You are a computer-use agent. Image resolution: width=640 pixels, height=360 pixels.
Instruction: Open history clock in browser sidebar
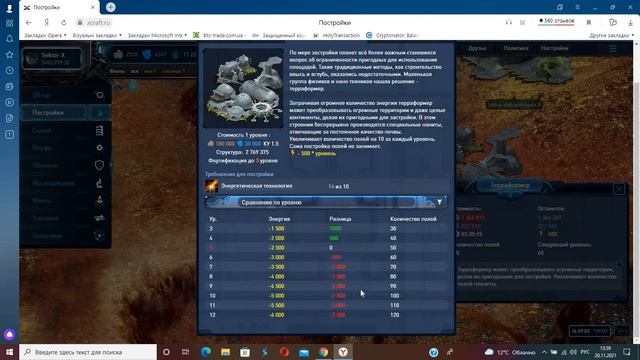pos(9,71)
